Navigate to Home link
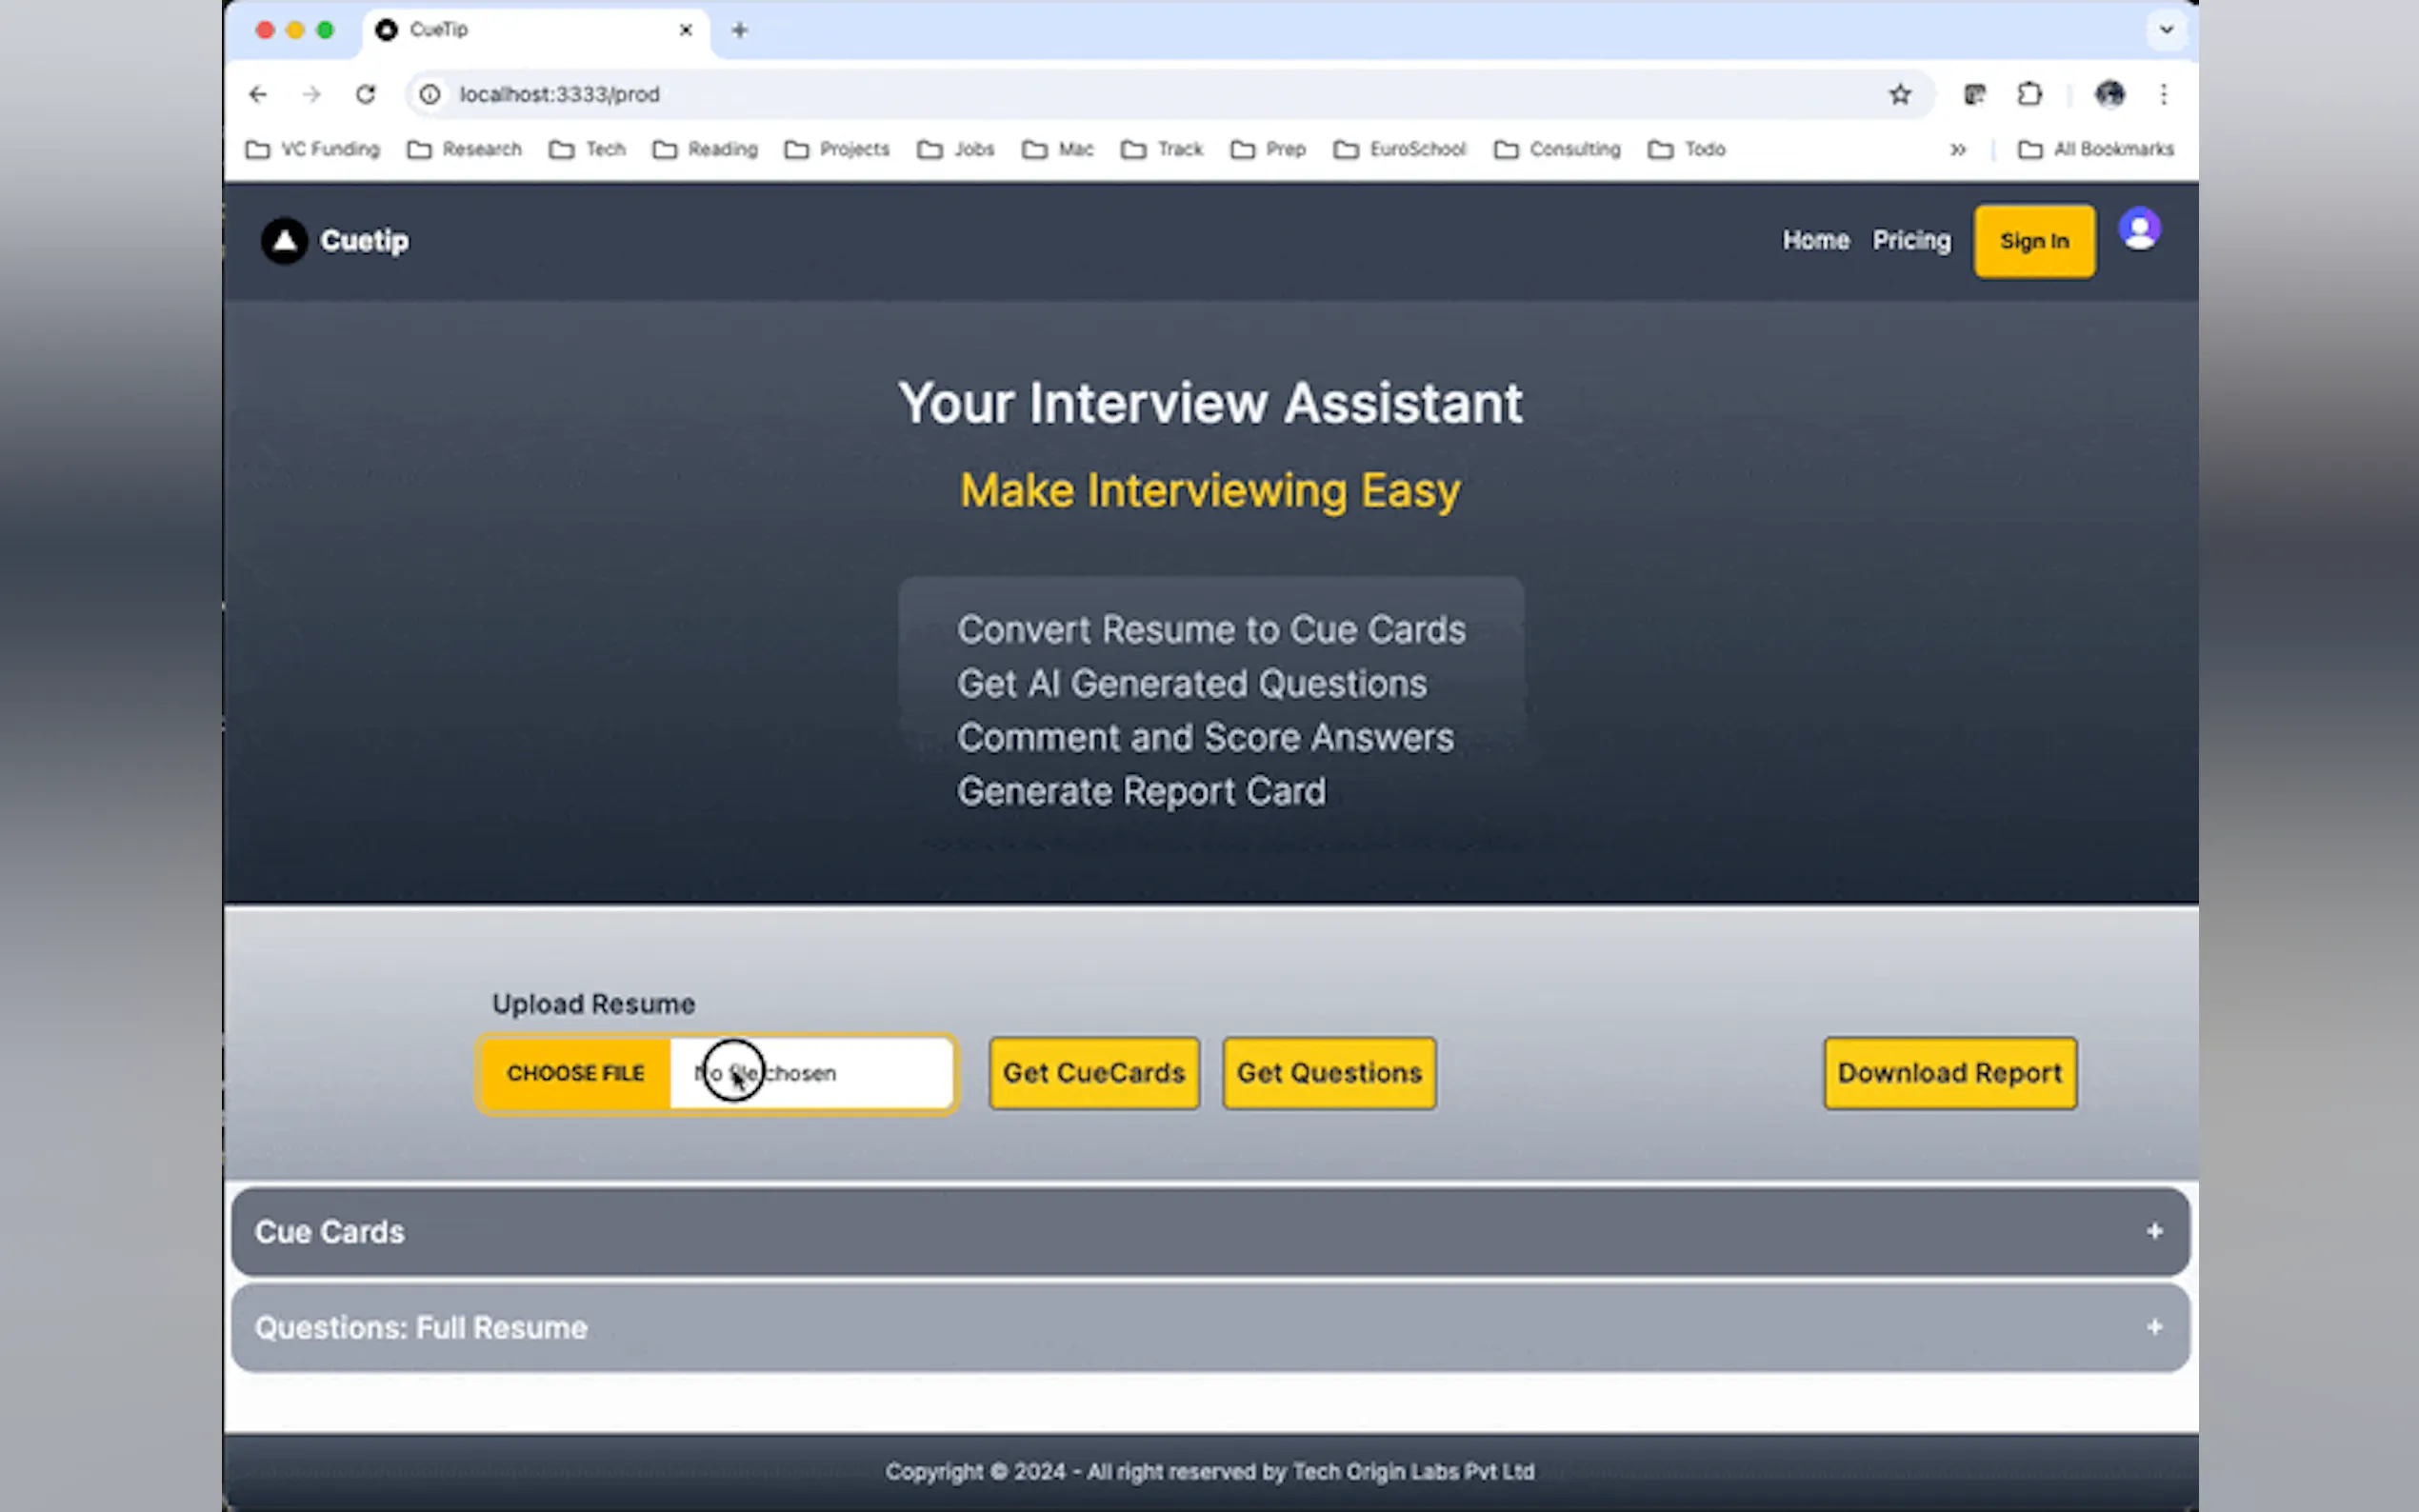2419x1512 pixels. (1815, 240)
